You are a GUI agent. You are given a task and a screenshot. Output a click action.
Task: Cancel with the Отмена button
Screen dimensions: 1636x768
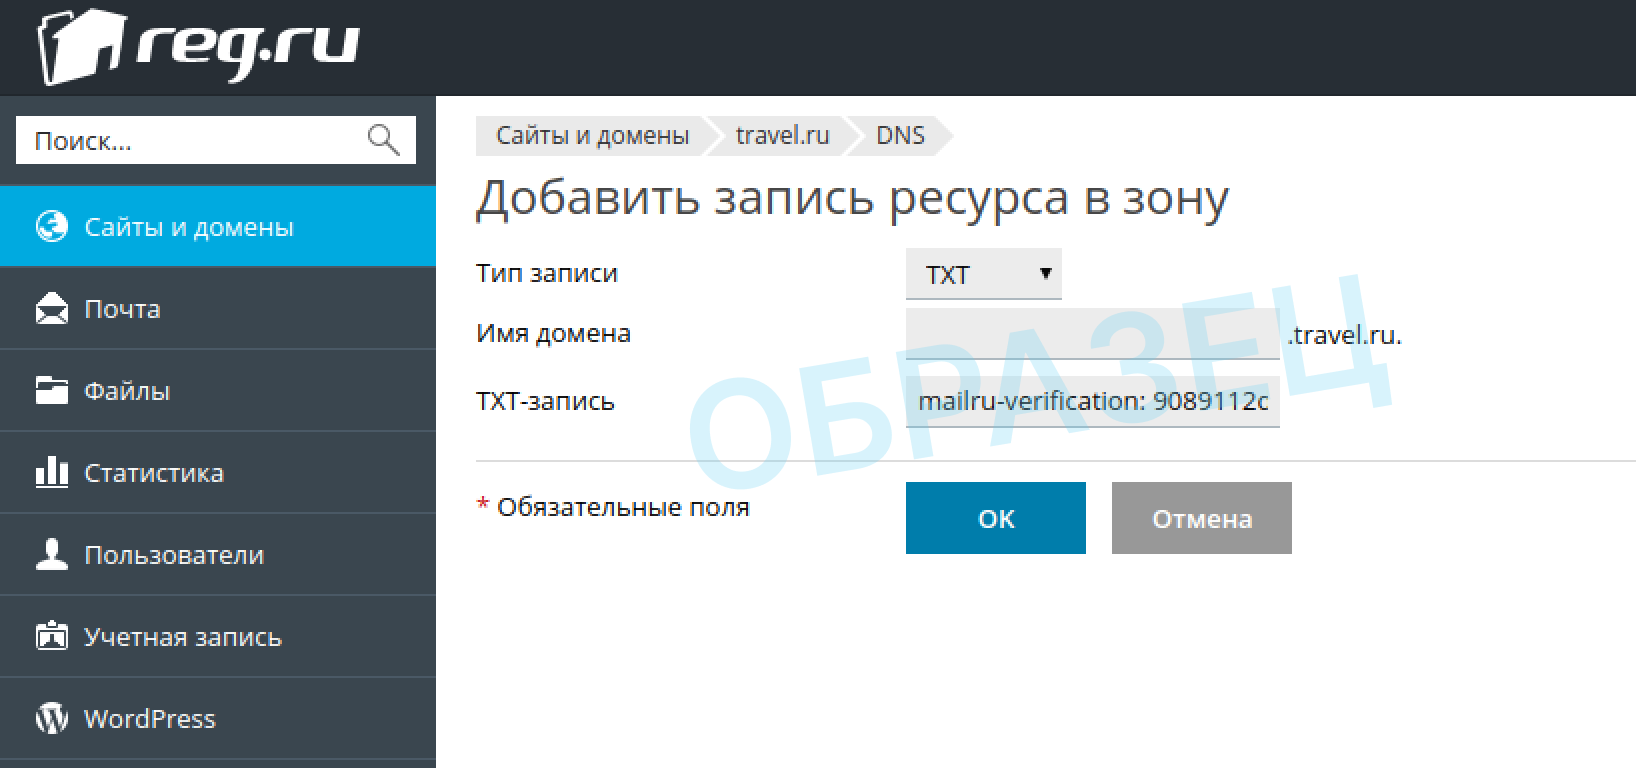(1201, 518)
